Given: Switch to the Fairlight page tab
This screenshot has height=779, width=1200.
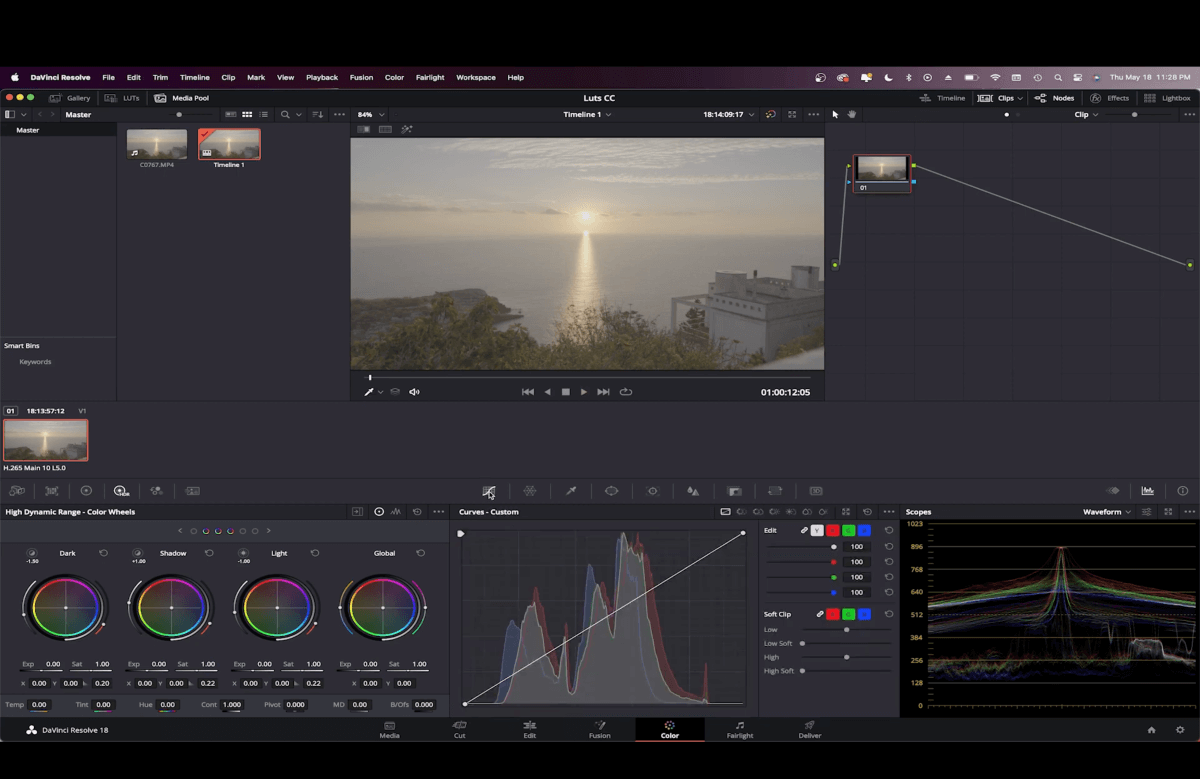Looking at the screenshot, I should (740, 729).
